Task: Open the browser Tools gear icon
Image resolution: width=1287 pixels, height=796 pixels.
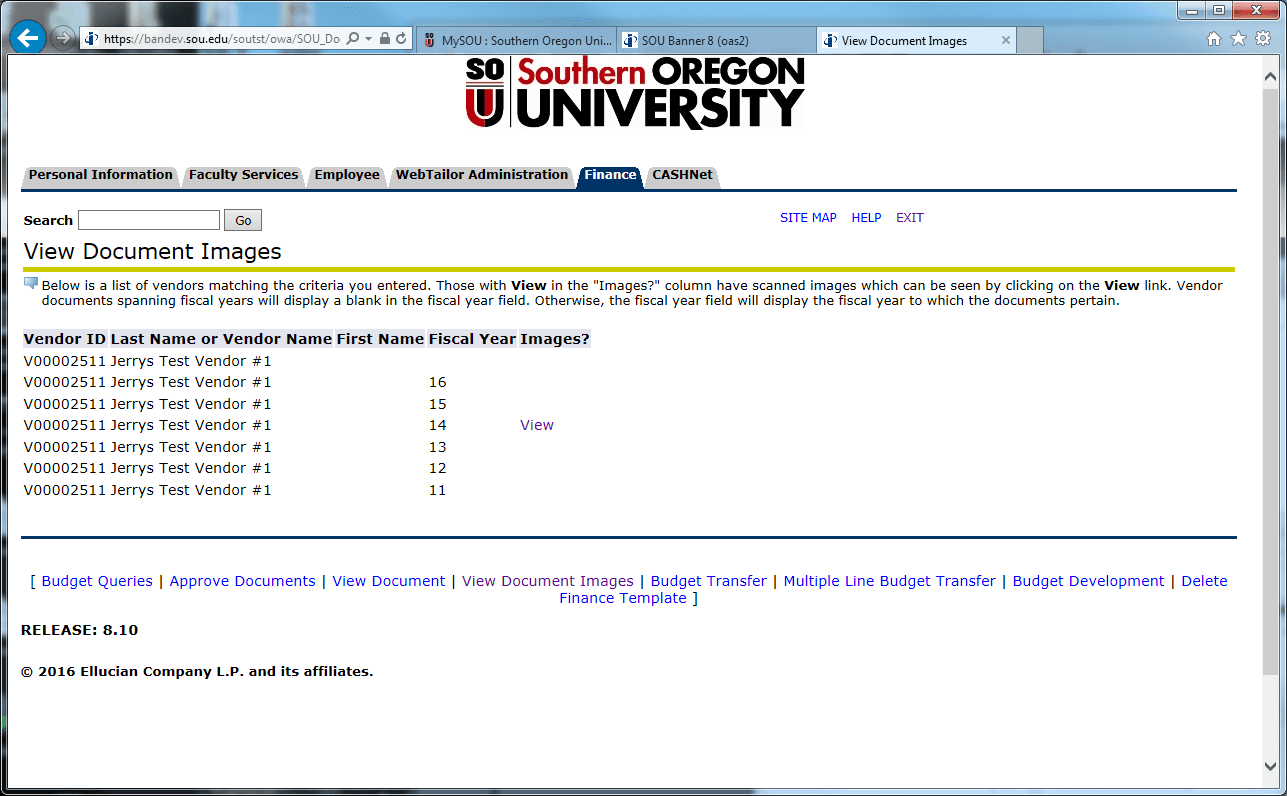Action: click(1262, 40)
